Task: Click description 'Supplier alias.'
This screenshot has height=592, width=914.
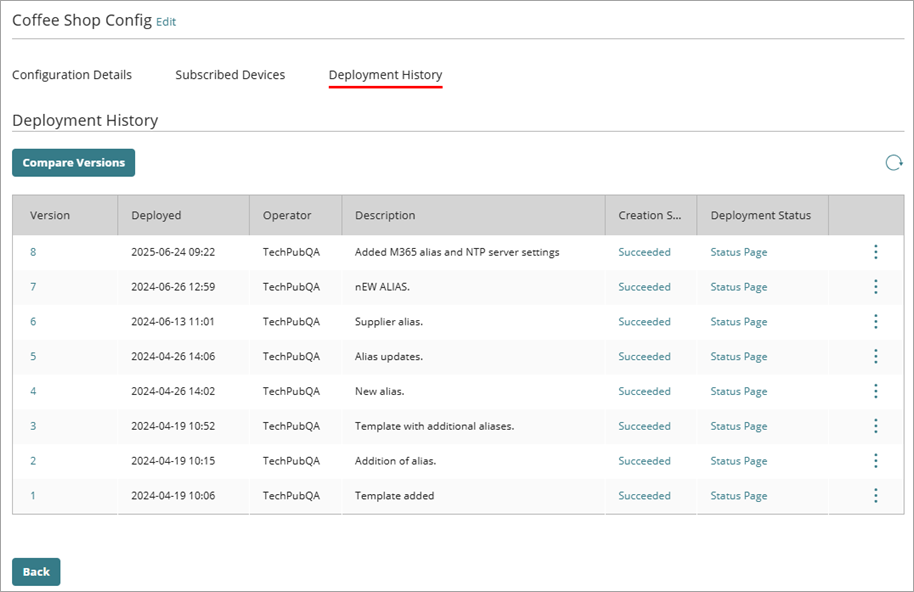Action: pos(389,322)
